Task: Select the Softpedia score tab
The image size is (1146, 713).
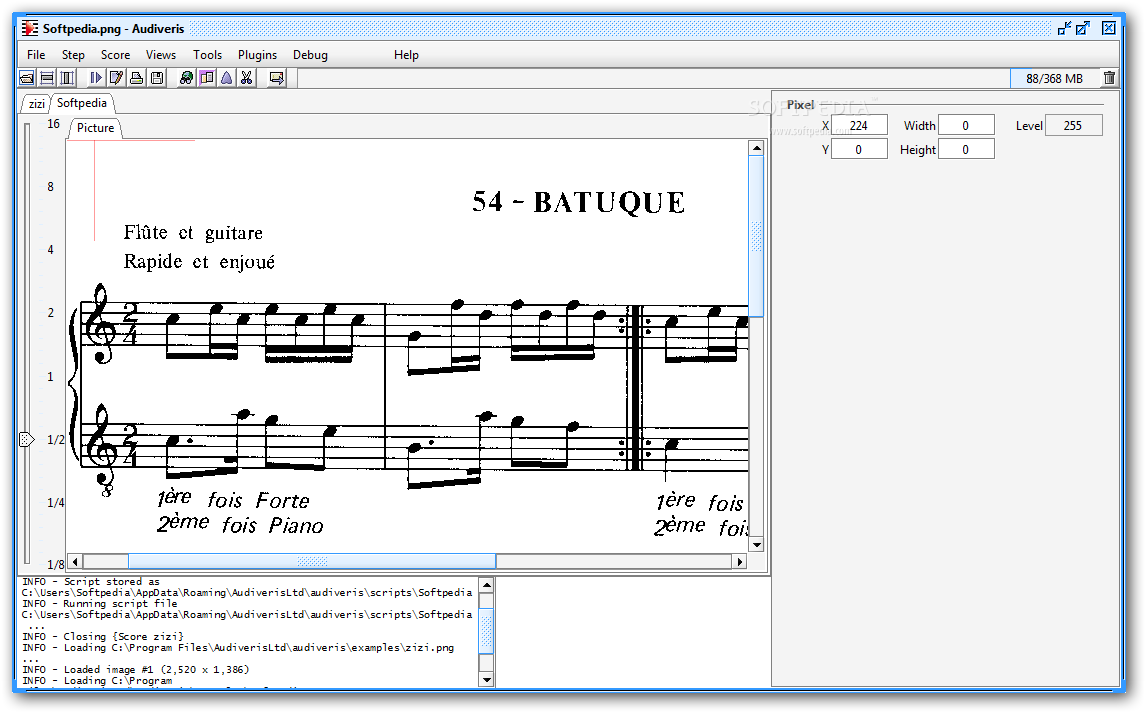Action: pyautogui.click(x=82, y=103)
